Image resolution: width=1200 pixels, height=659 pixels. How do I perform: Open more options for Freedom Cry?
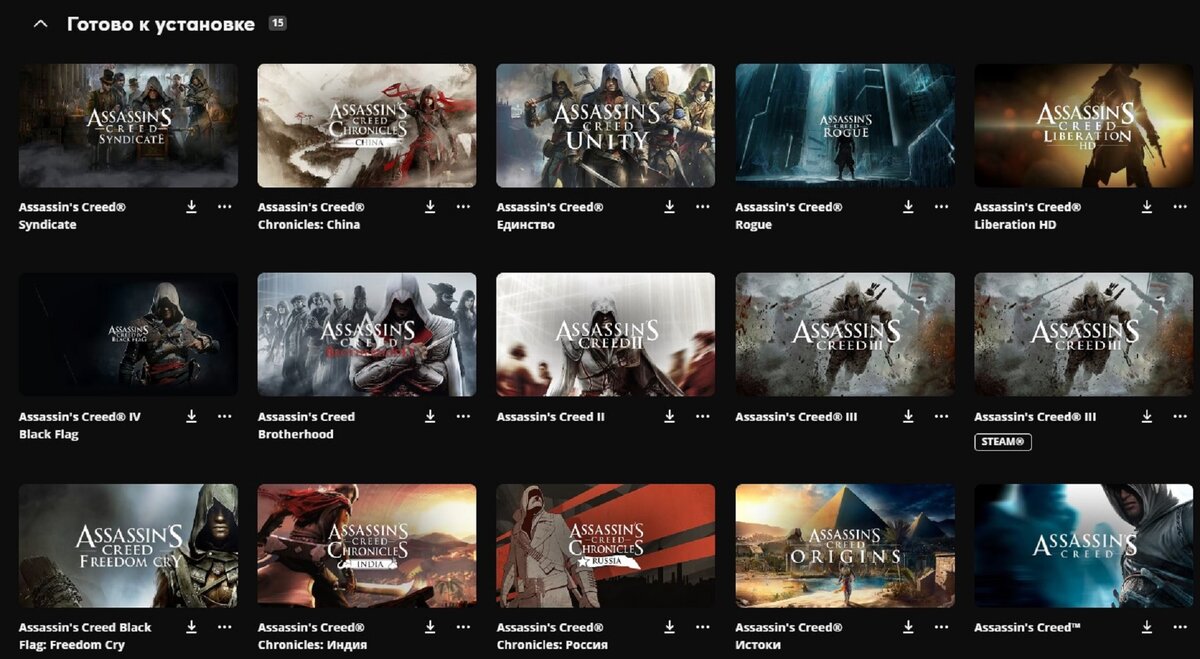coord(224,627)
